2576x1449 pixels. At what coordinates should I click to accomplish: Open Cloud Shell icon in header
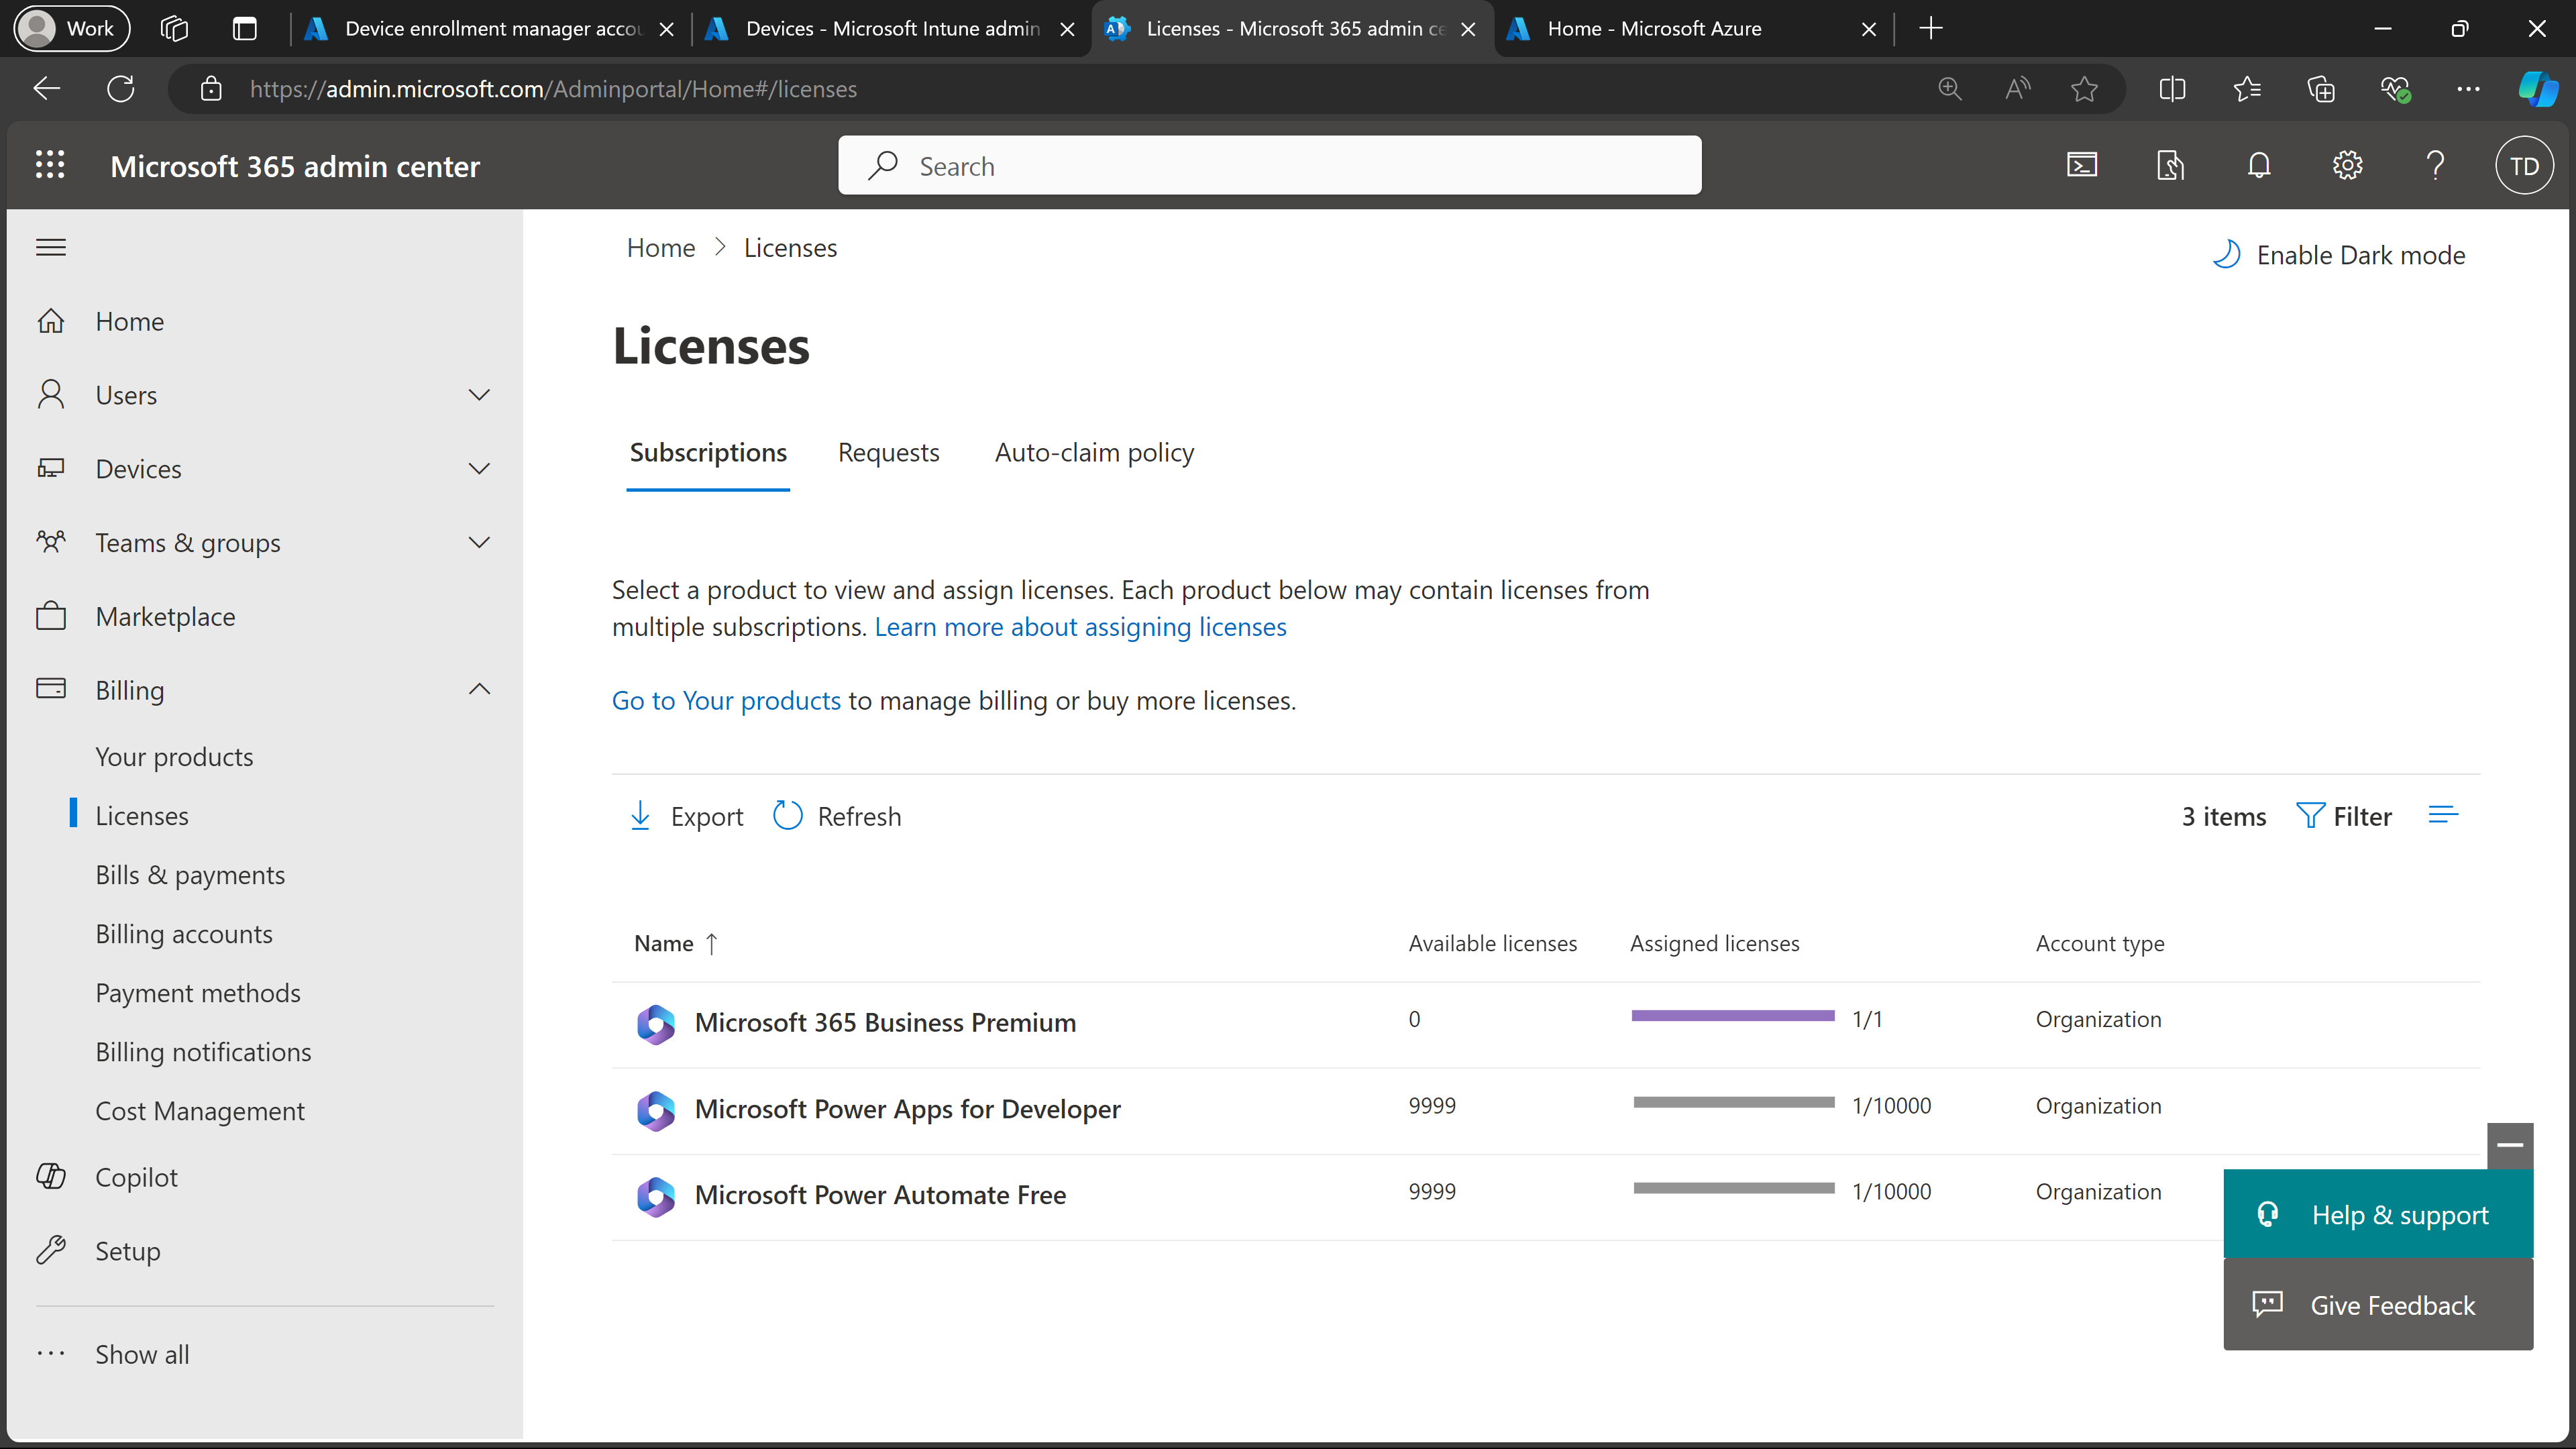click(x=2082, y=165)
